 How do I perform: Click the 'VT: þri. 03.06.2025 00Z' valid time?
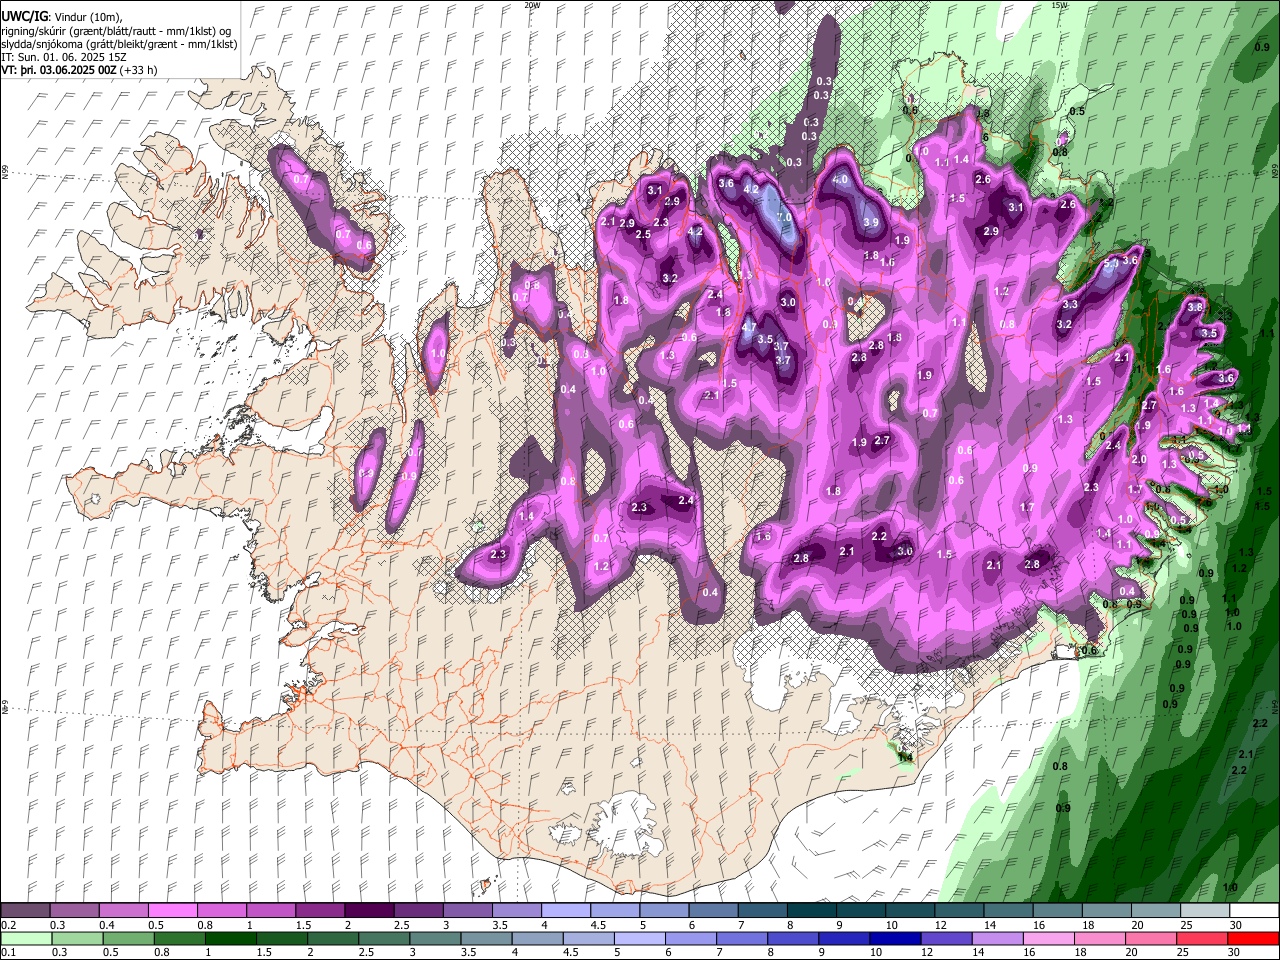pos(58,70)
